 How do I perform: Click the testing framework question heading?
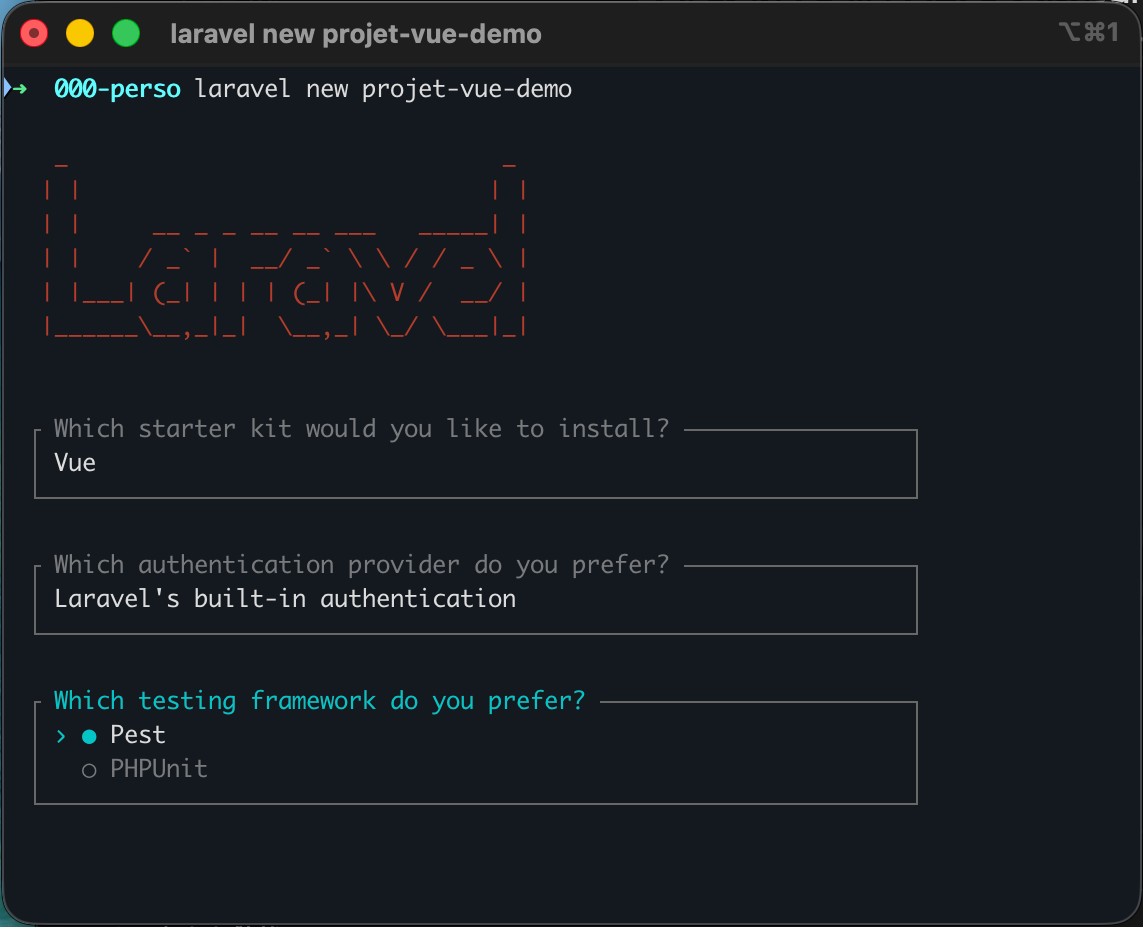(x=319, y=700)
